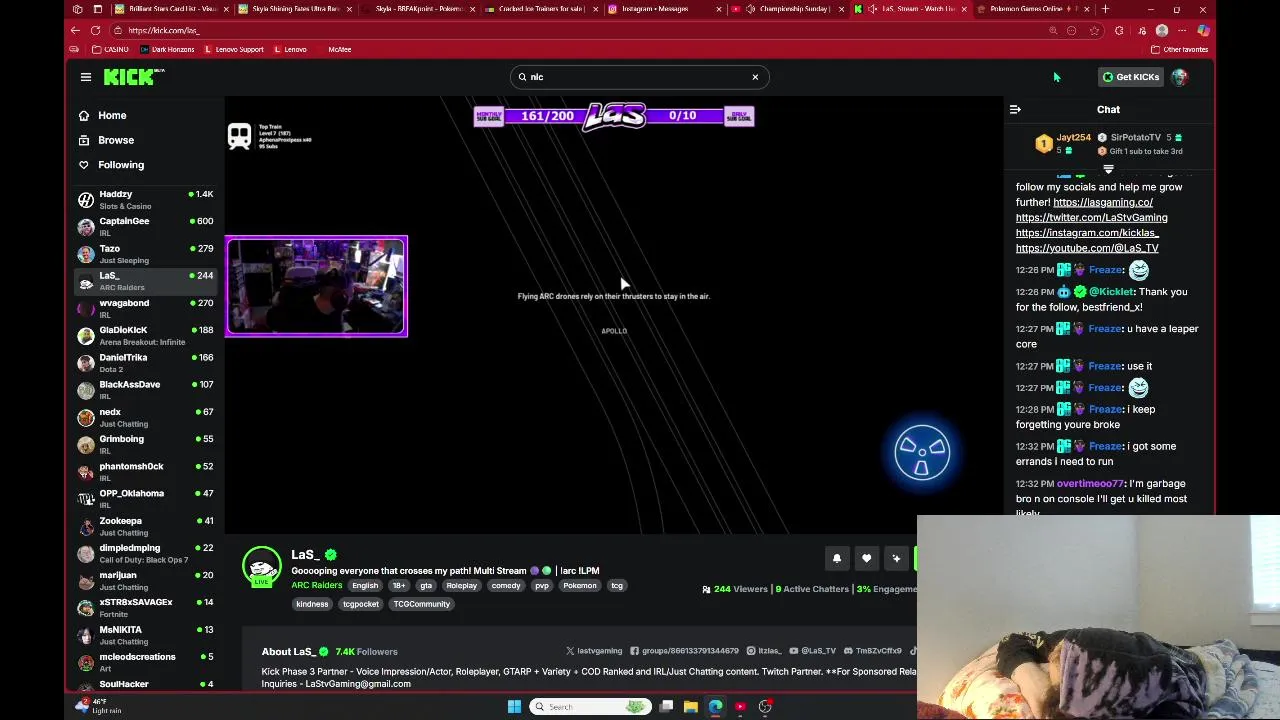Screen dimensions: 1280x720
Task: Open the lastvgaming X social link
Action: click(594, 651)
